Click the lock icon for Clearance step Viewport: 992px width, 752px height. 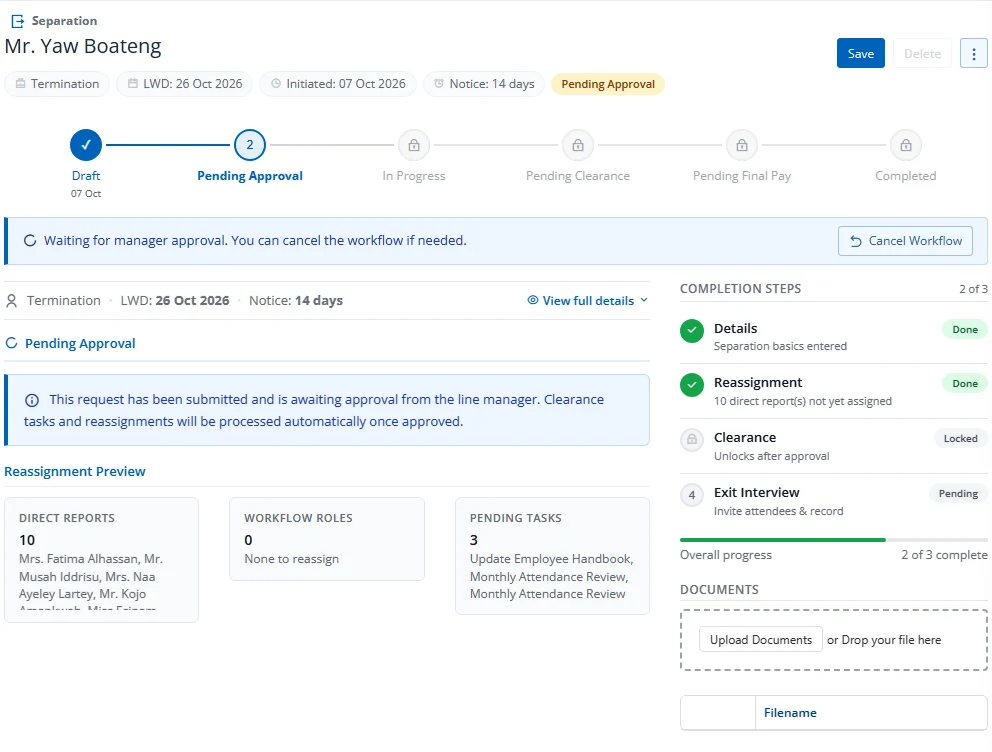692,440
